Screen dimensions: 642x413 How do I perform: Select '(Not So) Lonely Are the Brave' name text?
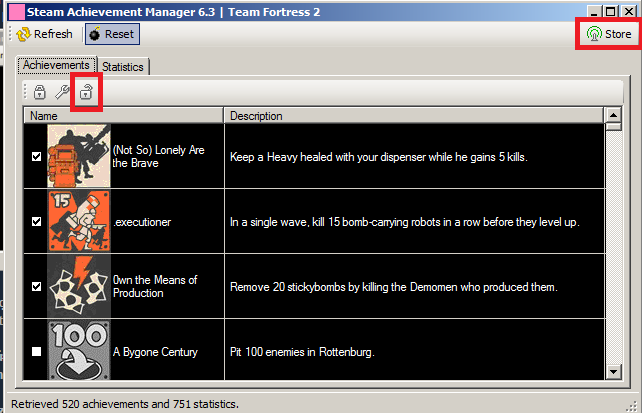pyautogui.click(x=158, y=156)
